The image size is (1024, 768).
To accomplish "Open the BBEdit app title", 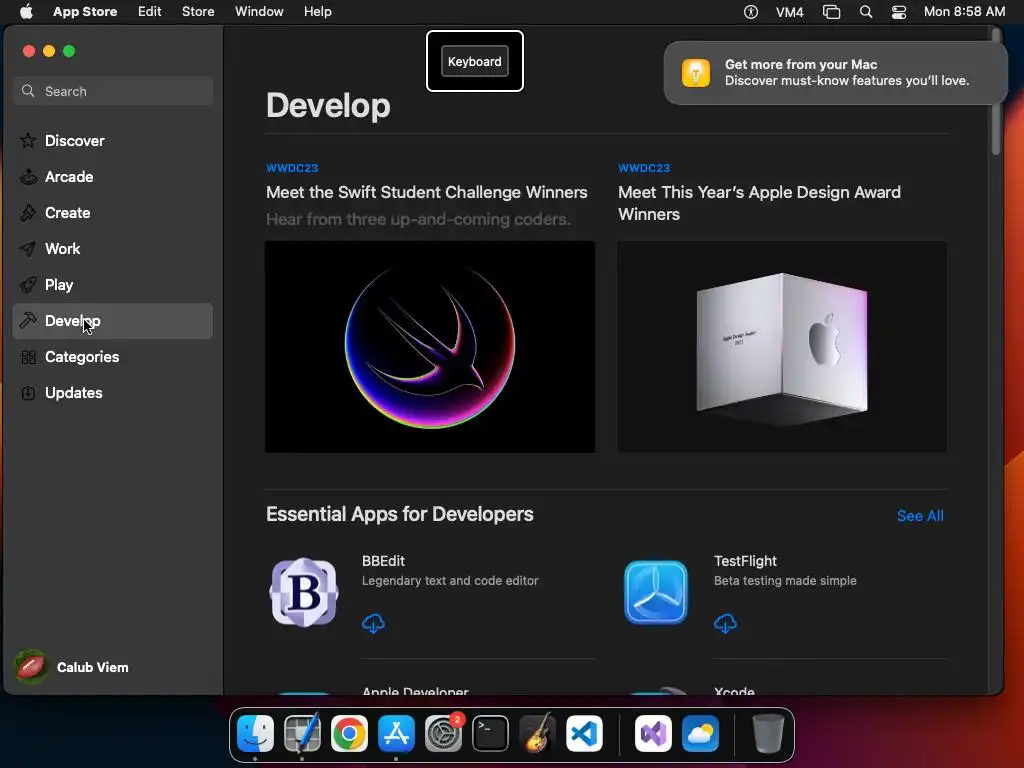I will tap(383, 561).
